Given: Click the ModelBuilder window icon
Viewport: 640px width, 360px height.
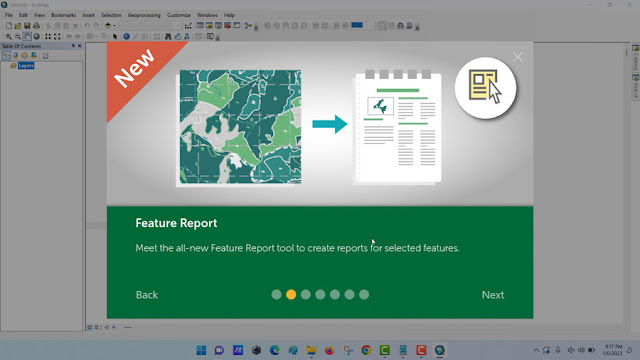Looking at the screenshot, I should click(x=248, y=26).
